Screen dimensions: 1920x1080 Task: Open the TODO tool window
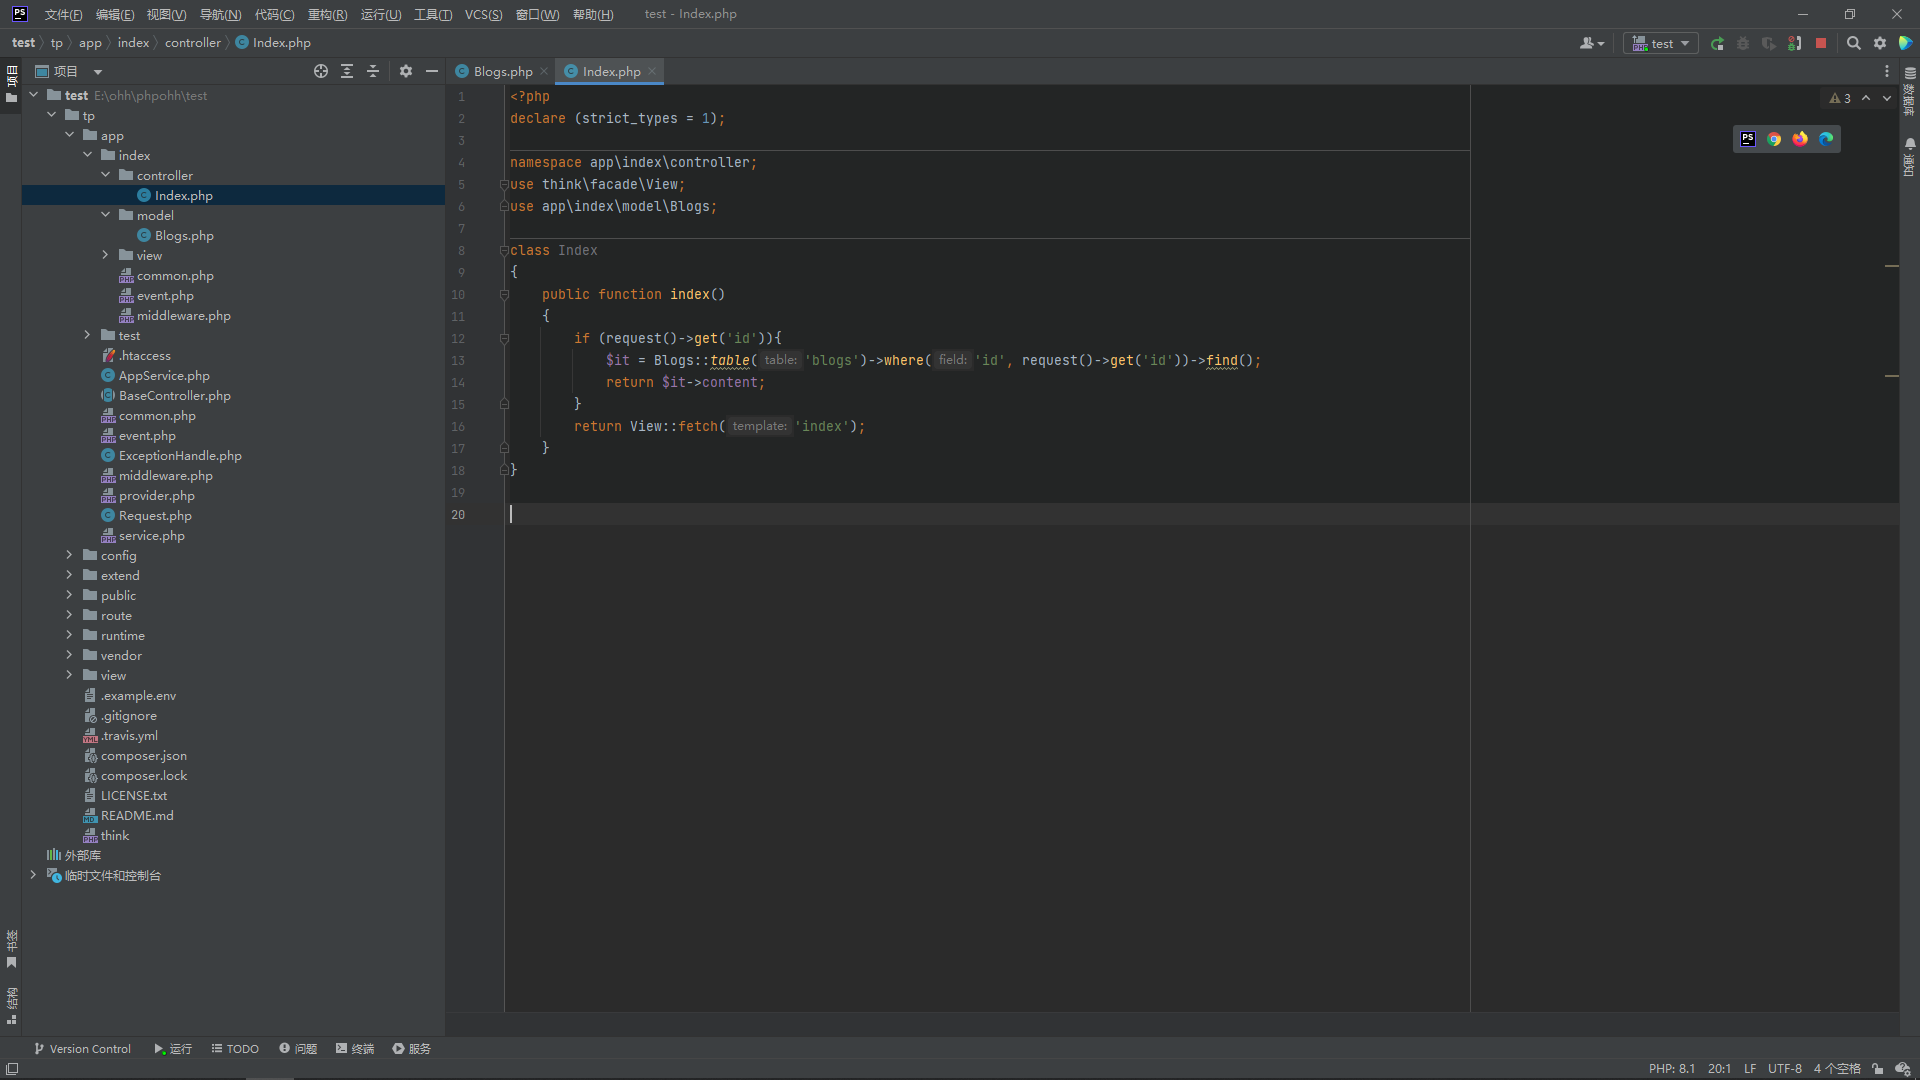click(x=235, y=1049)
